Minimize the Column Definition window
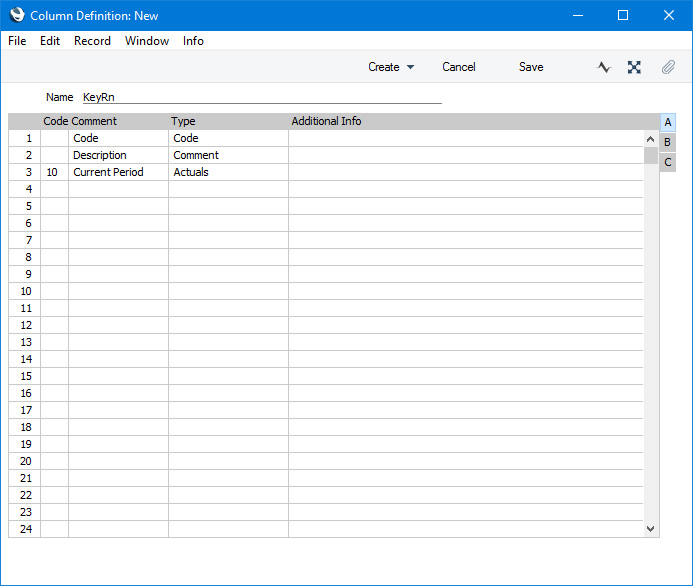This screenshot has height=586, width=693. pos(578,15)
